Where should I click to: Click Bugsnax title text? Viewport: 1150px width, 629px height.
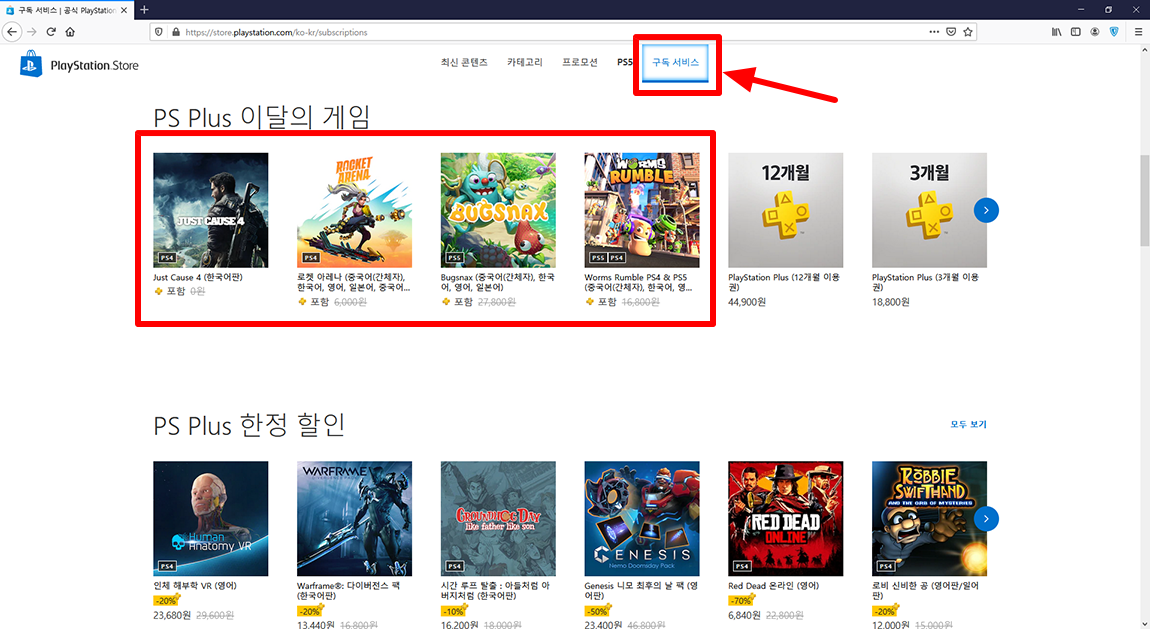pyautogui.click(x=497, y=282)
